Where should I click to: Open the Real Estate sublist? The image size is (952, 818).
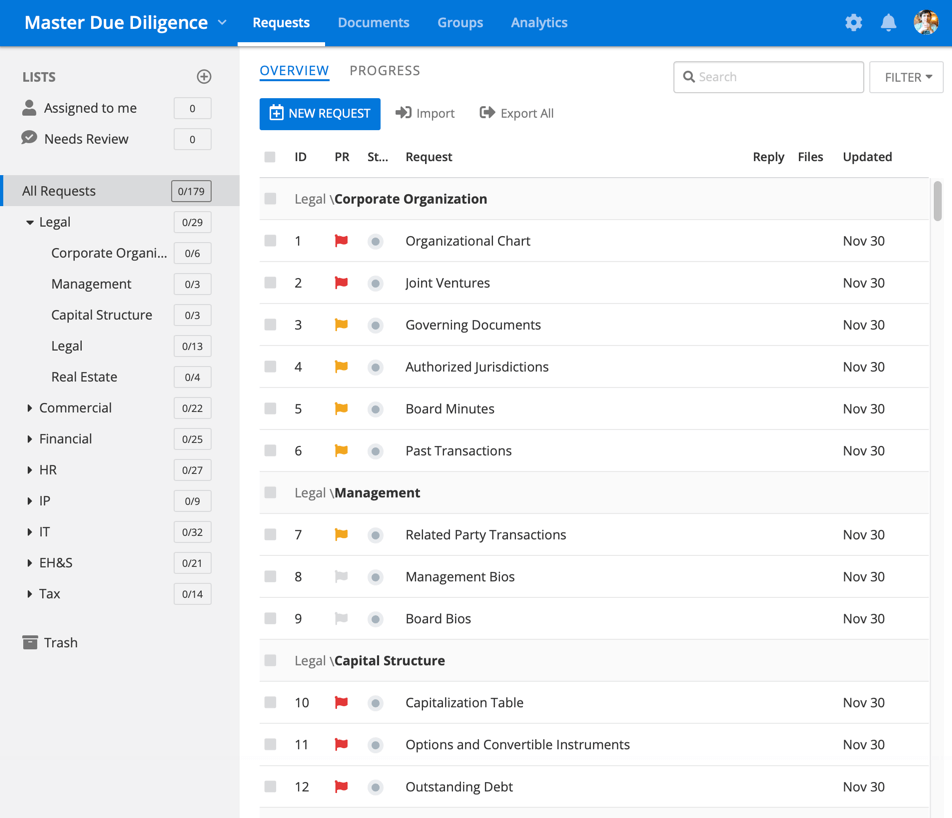[84, 377]
